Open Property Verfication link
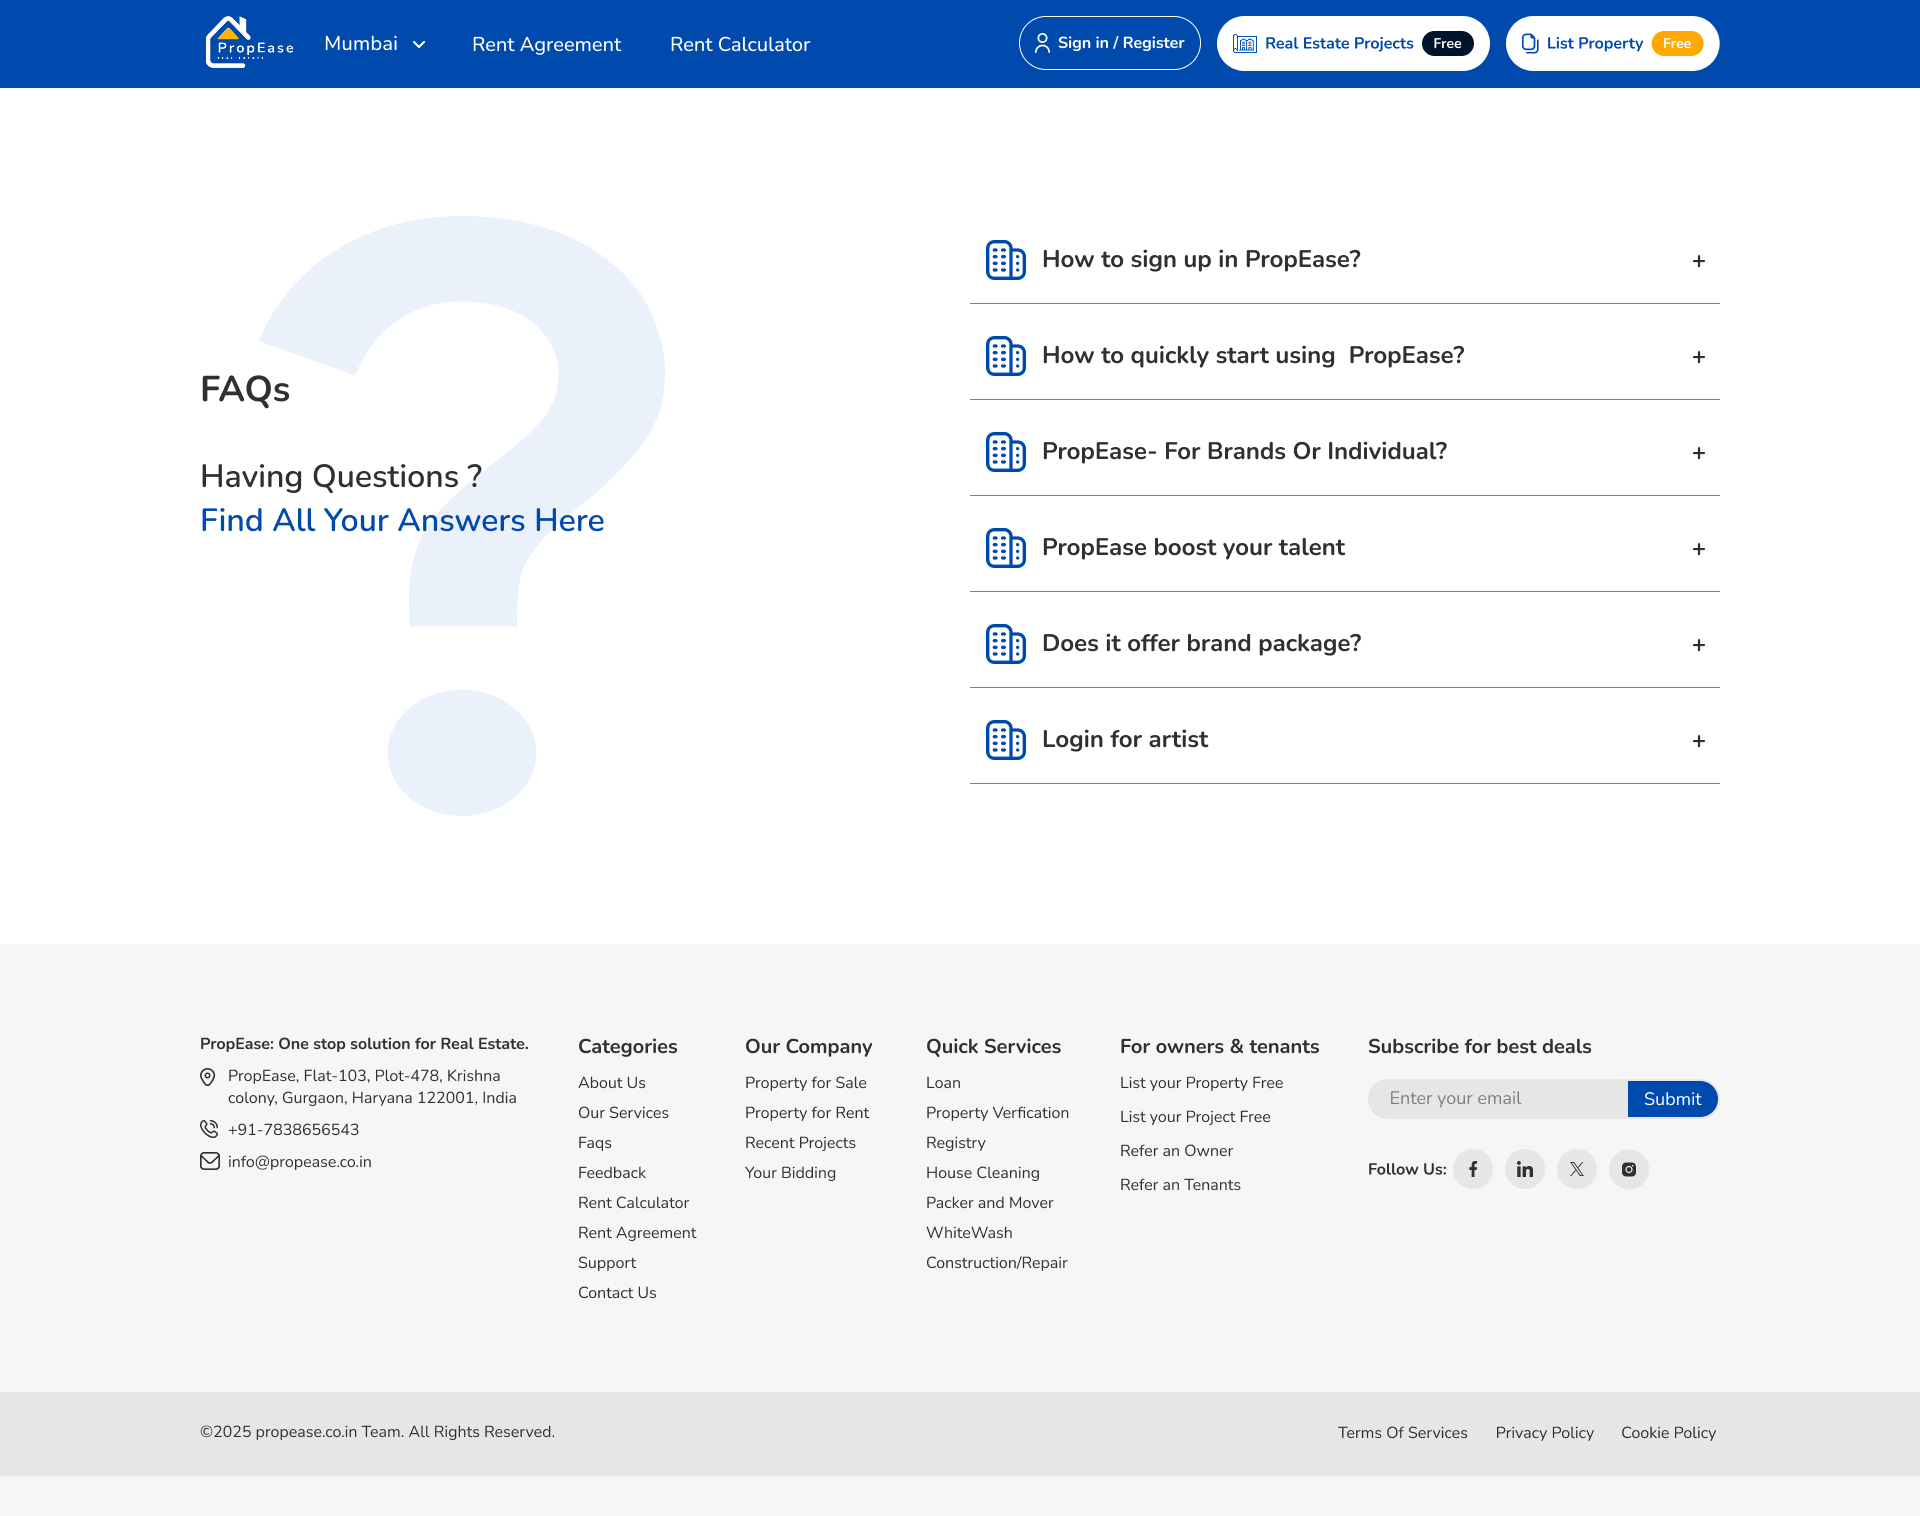1920x1516 pixels. point(997,1113)
